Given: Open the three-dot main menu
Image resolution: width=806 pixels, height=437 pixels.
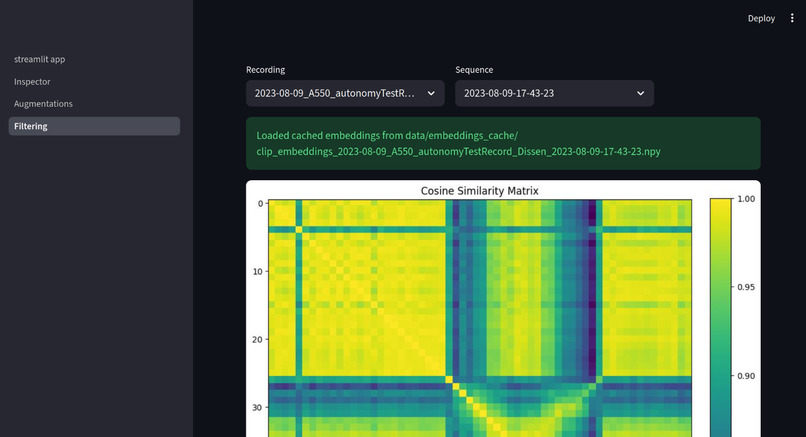Looking at the screenshot, I should [792, 19].
